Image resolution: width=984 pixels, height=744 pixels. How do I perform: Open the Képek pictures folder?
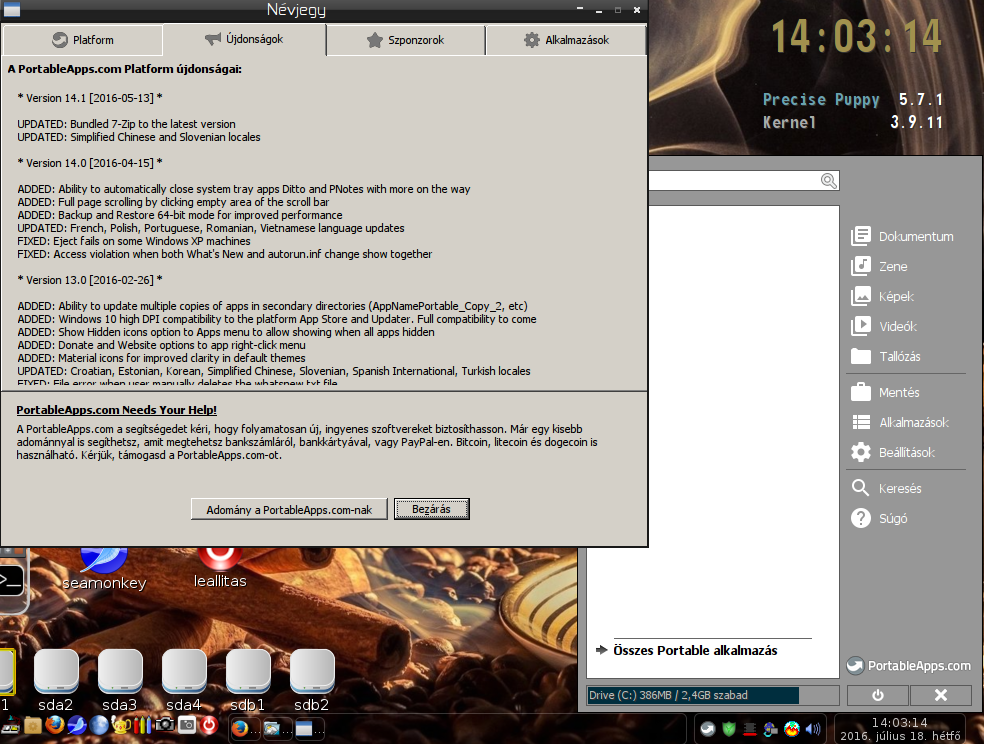[x=882, y=296]
